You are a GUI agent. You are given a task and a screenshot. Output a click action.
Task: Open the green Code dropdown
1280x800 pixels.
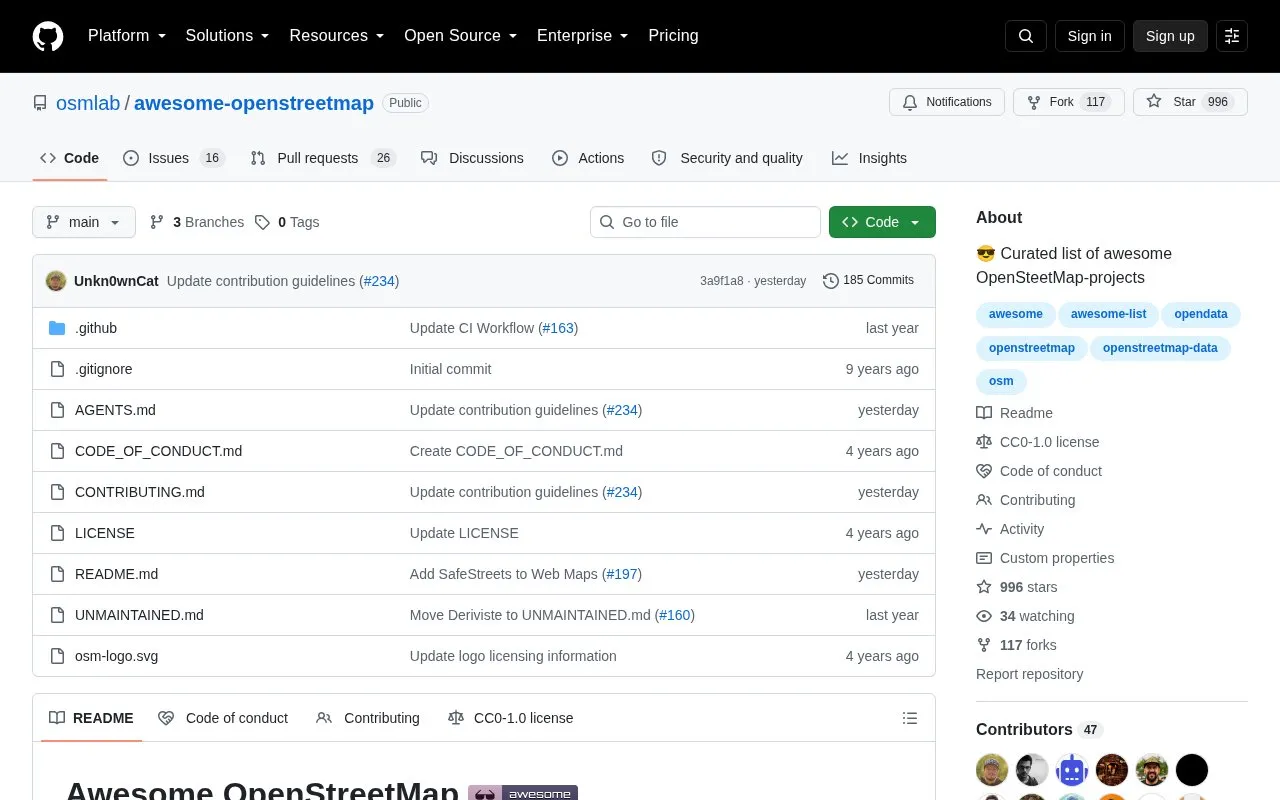tap(882, 222)
